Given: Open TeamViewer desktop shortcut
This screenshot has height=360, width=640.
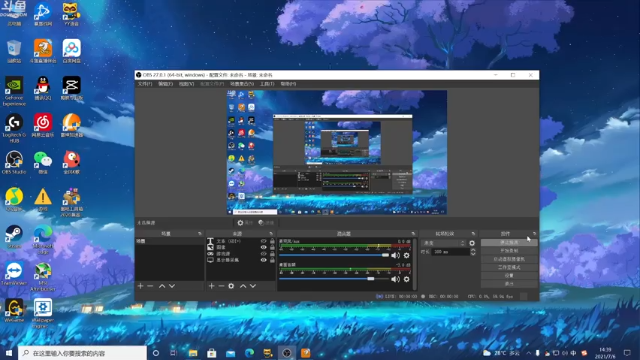Looking at the screenshot, I should click(x=14, y=273).
